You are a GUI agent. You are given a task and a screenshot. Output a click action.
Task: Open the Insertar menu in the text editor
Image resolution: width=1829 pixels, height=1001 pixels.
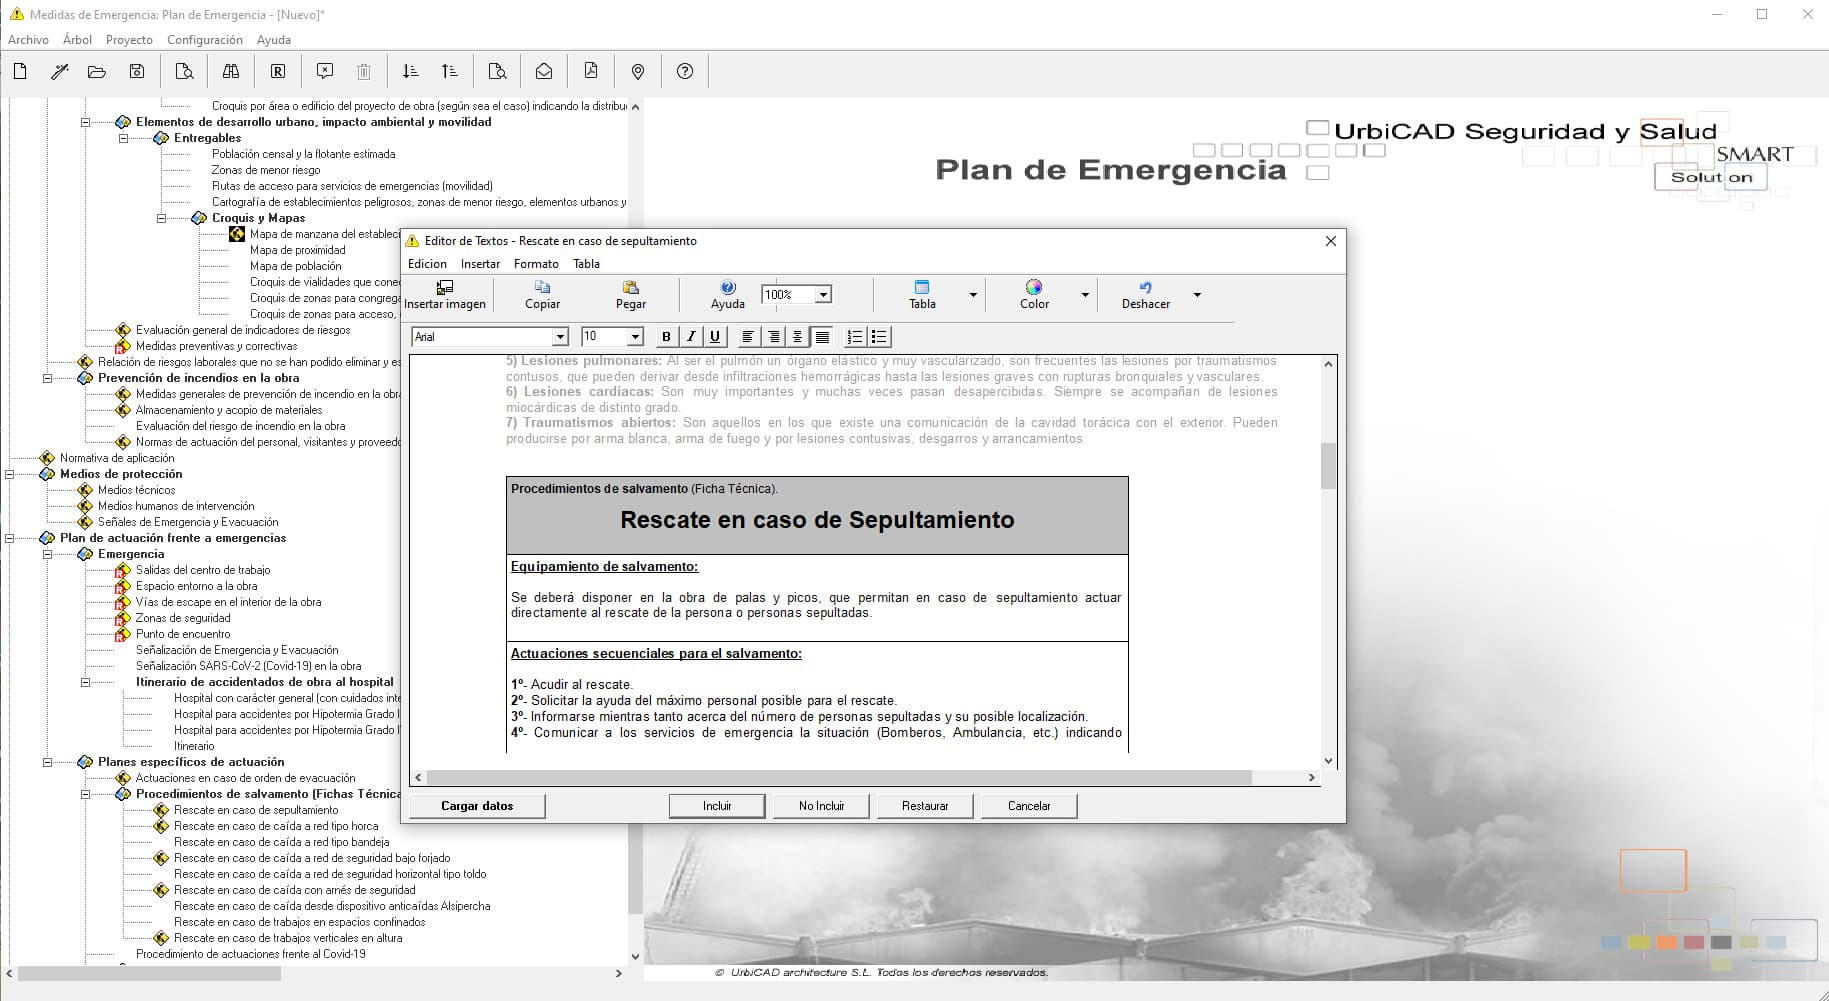point(480,264)
